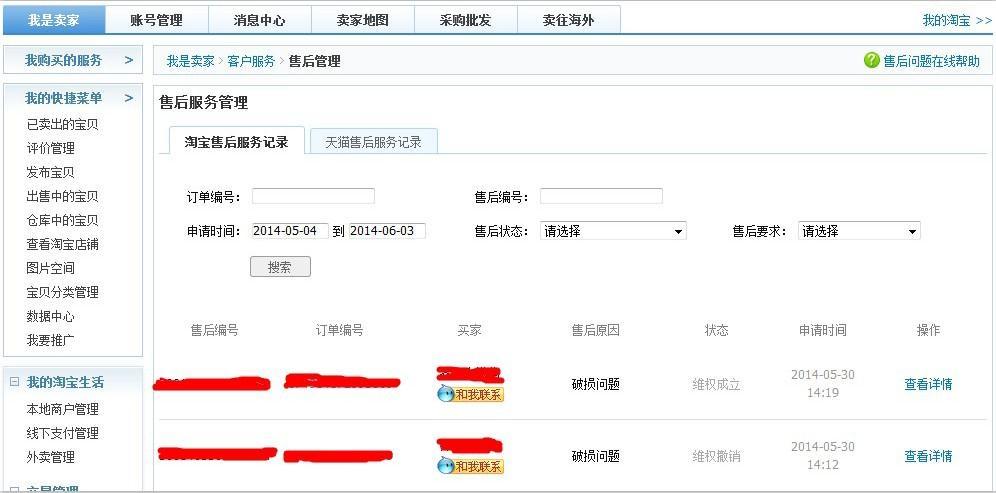This screenshot has width=996, height=493.
Task: Open the 售后状态 dropdown
Action: tap(613, 231)
